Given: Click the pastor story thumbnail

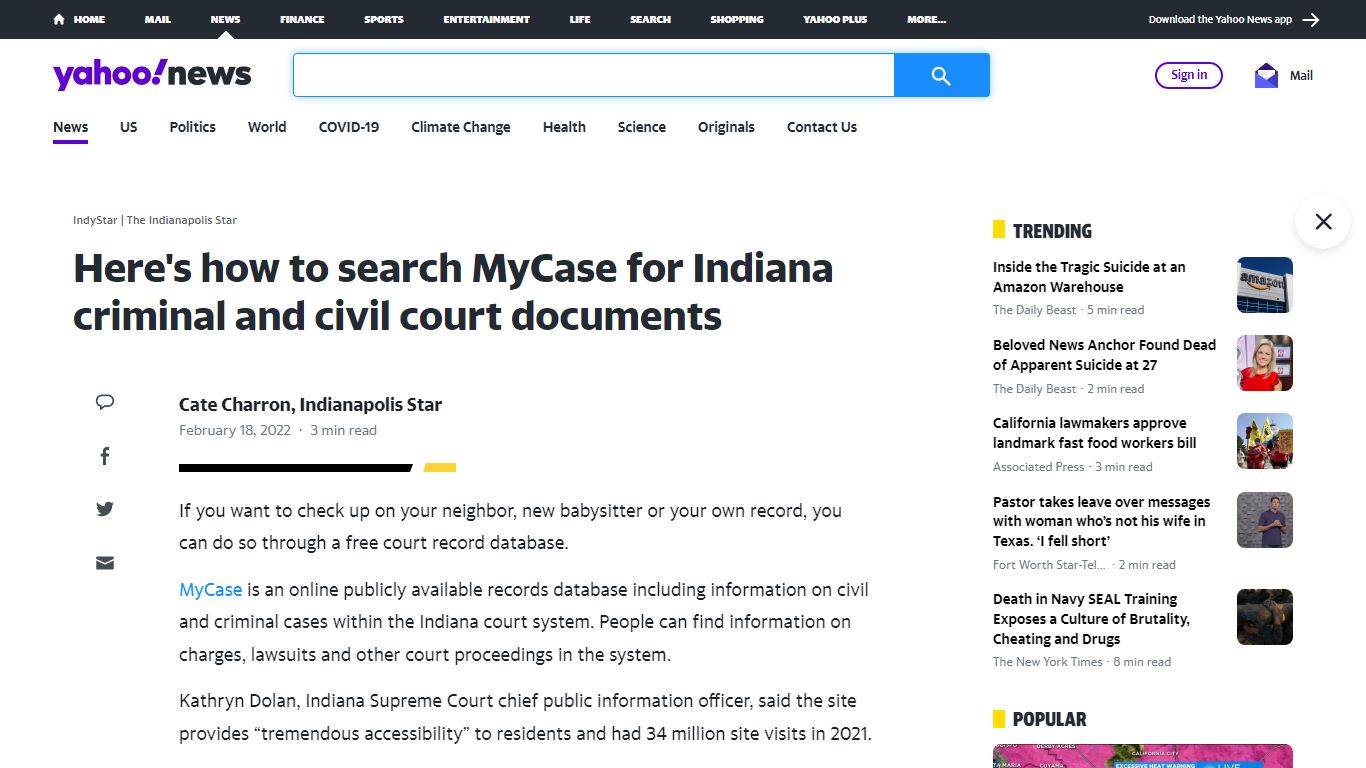Looking at the screenshot, I should [x=1265, y=520].
